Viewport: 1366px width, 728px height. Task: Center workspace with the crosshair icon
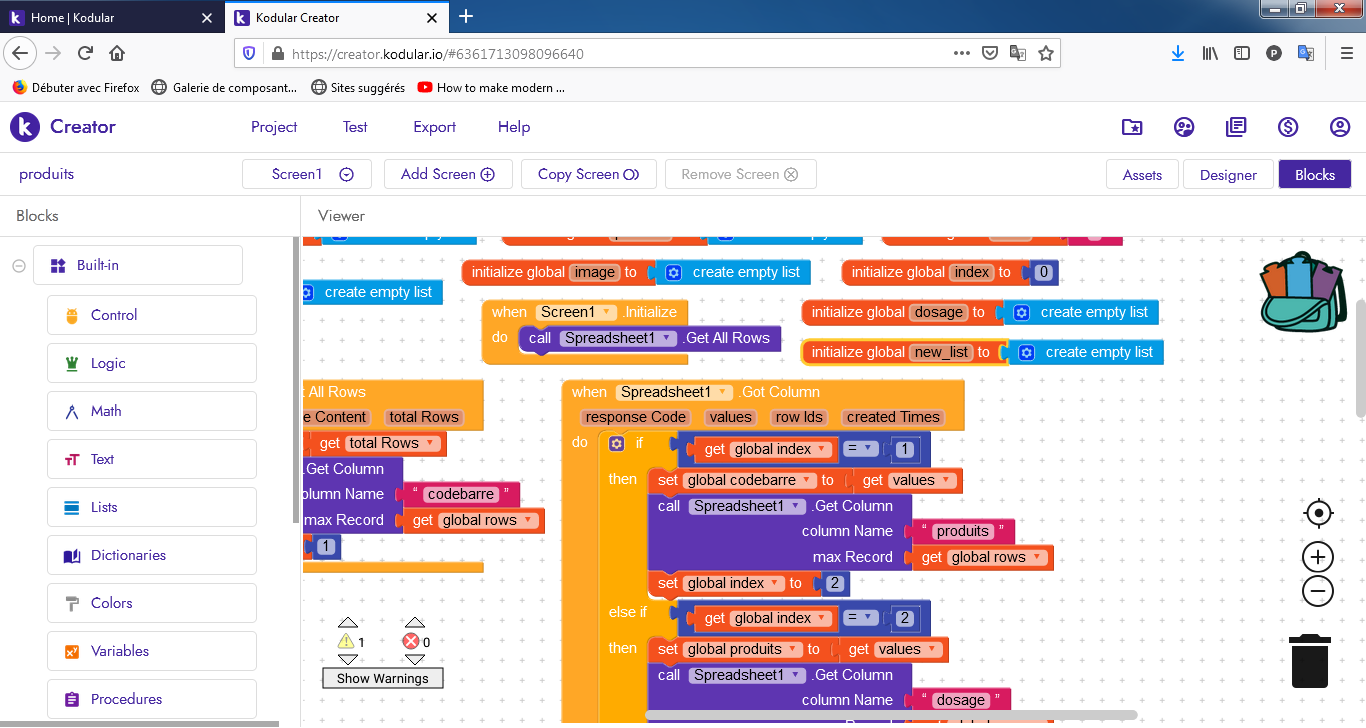(x=1318, y=514)
